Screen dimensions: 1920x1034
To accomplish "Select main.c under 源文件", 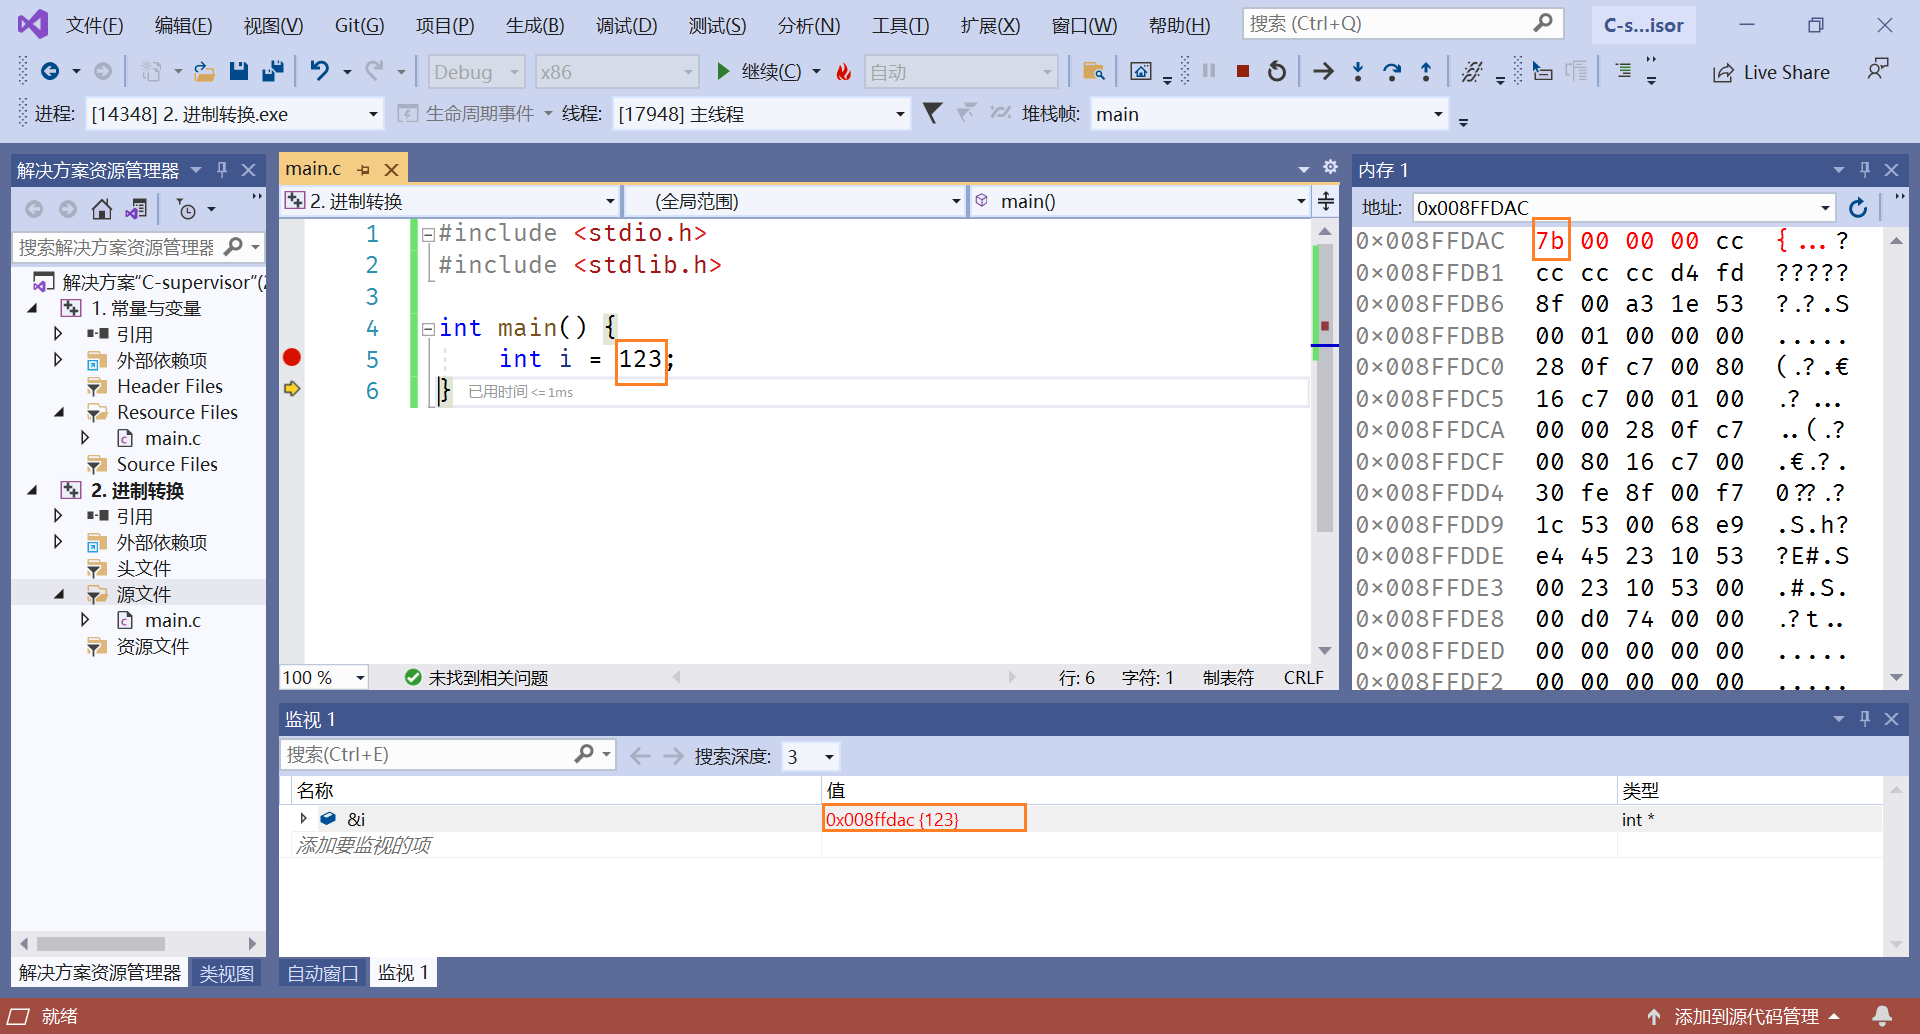I will point(172,620).
